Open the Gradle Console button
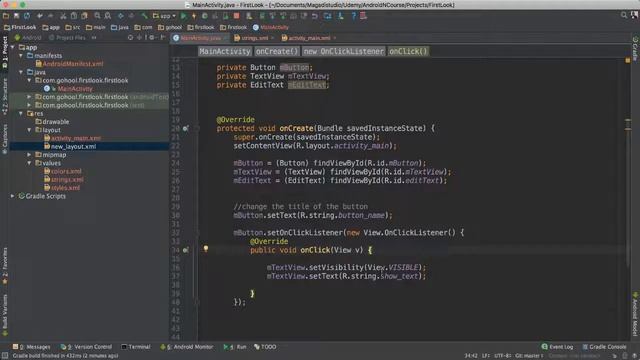The image size is (640, 360). pyautogui.click(x=604, y=347)
